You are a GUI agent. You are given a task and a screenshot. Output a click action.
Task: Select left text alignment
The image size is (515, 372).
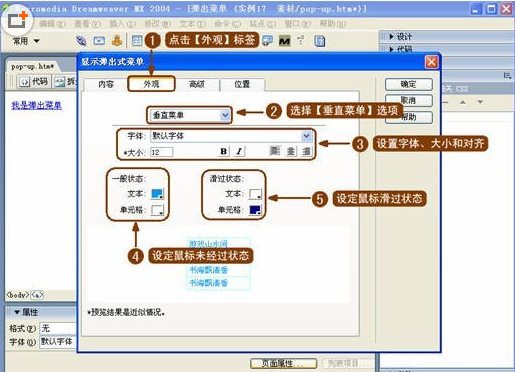(x=275, y=151)
